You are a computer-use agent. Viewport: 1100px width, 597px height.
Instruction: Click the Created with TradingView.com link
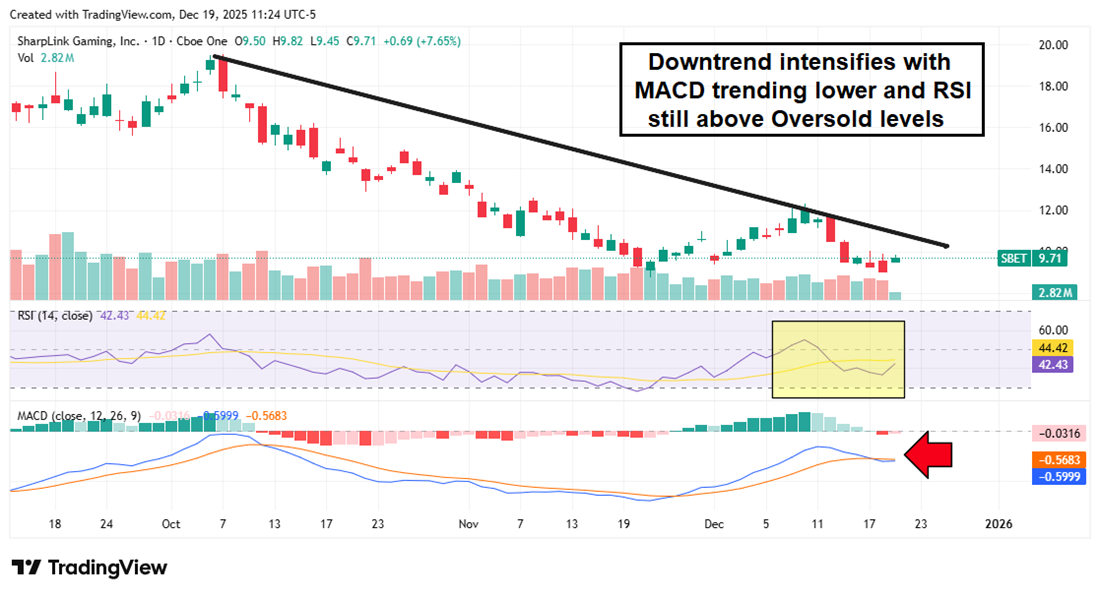point(93,14)
